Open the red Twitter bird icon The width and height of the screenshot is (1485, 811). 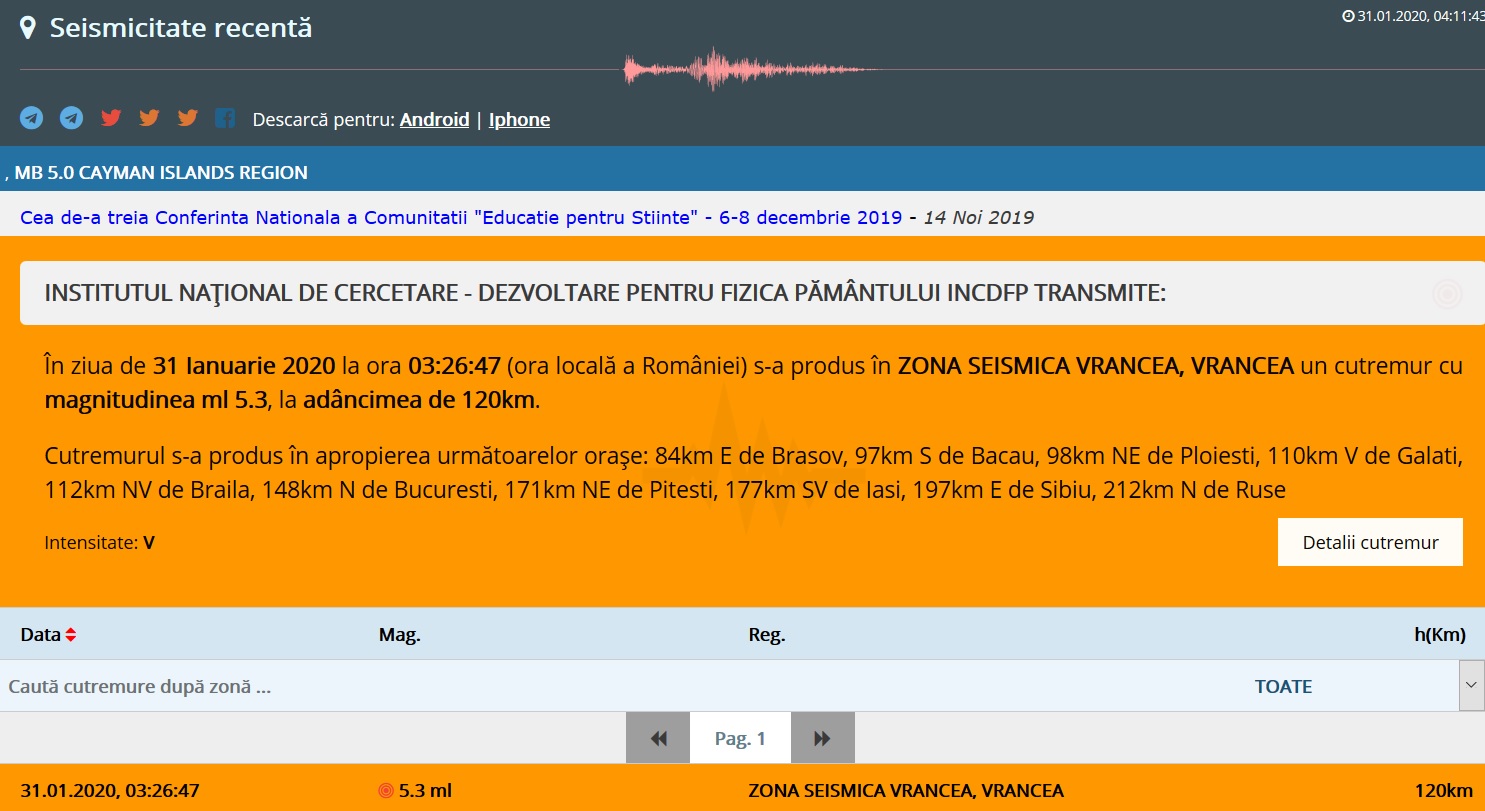click(x=111, y=118)
